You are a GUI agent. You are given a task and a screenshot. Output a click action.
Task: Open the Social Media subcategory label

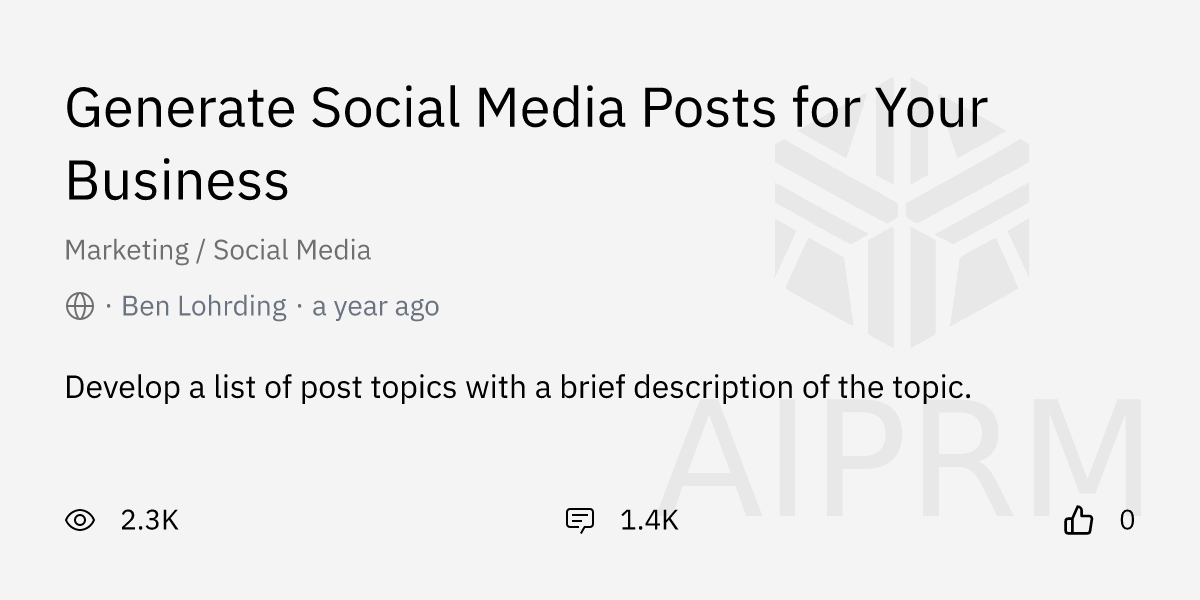(x=292, y=250)
